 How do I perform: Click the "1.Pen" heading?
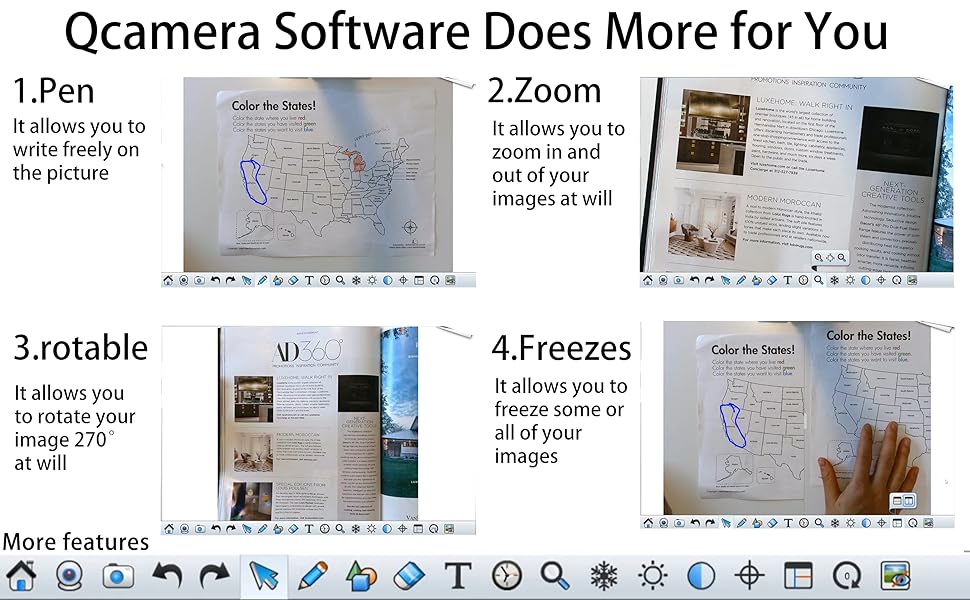point(54,92)
